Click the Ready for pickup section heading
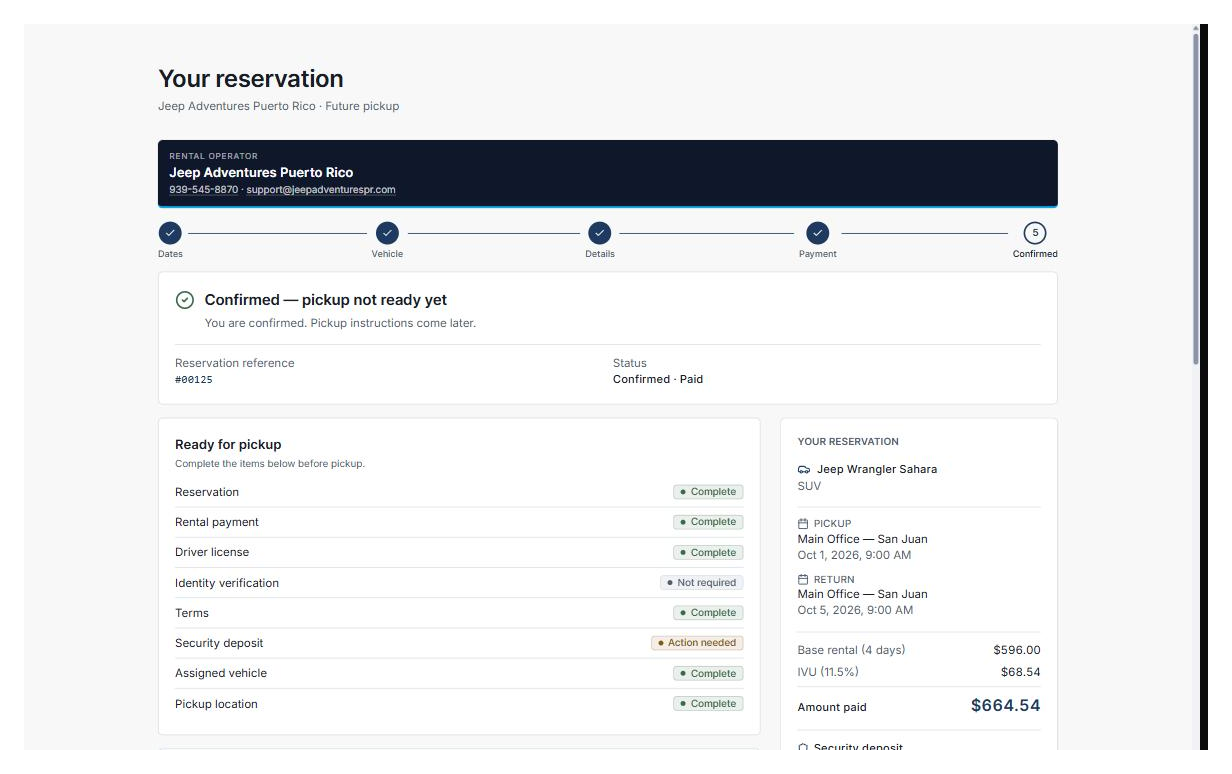Screen dimensions: 1232x774 tap(228, 444)
